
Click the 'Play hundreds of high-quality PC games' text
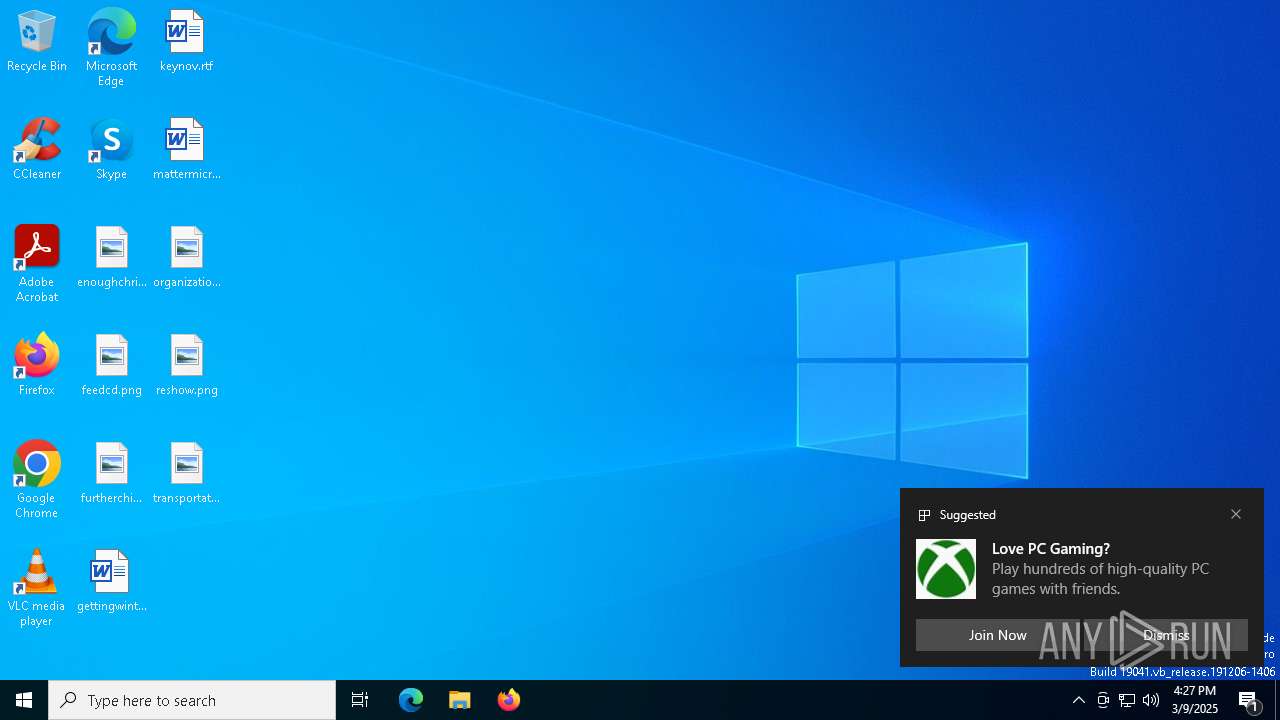pos(1100,578)
